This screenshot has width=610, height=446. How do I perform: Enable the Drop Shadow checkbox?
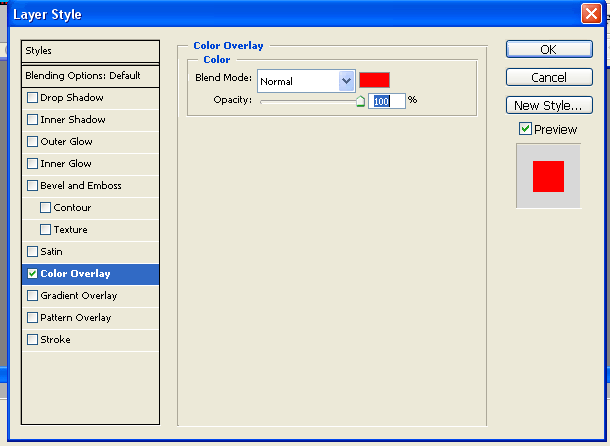[x=32, y=97]
